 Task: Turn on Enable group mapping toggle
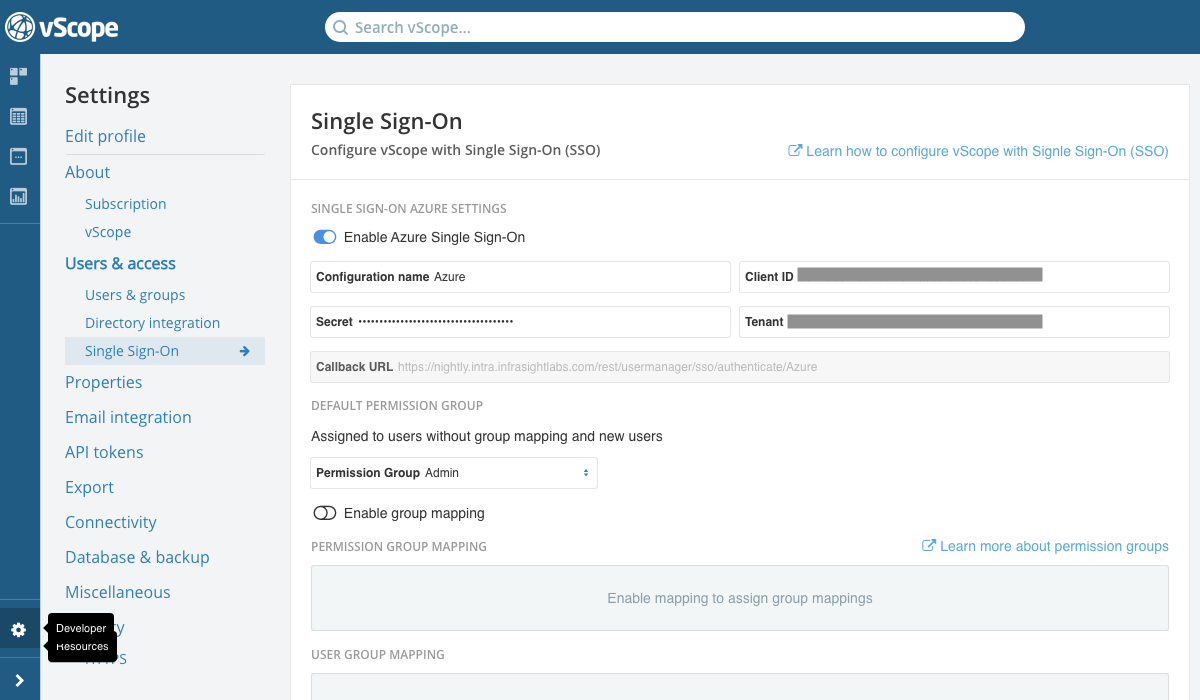pyautogui.click(x=325, y=513)
